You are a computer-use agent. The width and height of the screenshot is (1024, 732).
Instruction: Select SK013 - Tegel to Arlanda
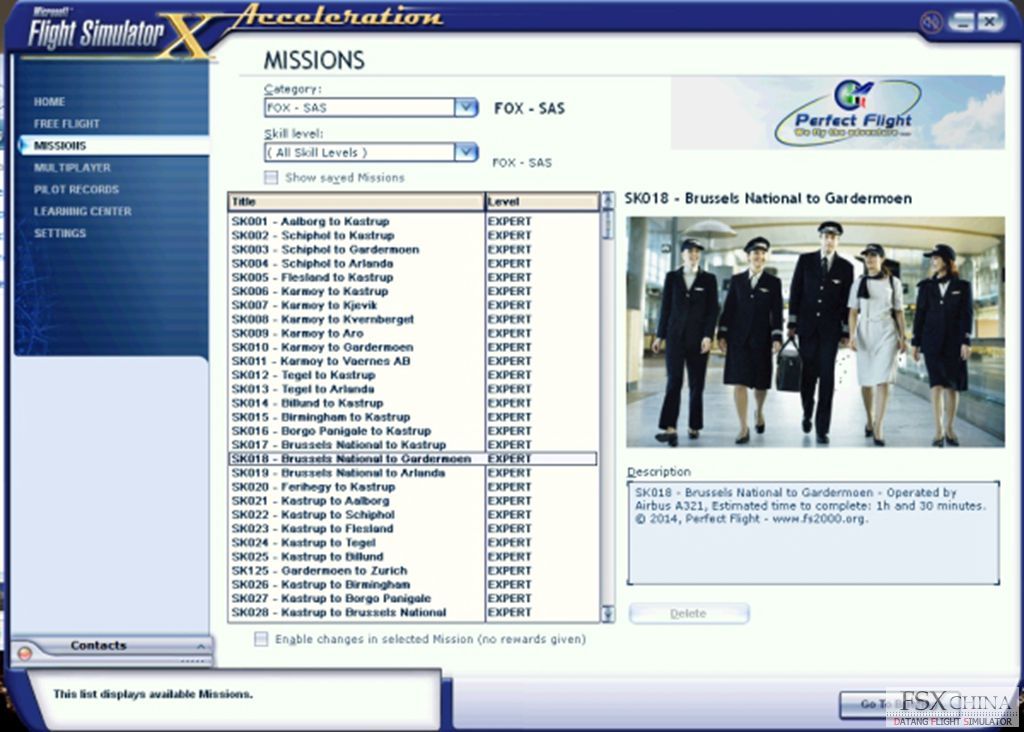pos(413,389)
